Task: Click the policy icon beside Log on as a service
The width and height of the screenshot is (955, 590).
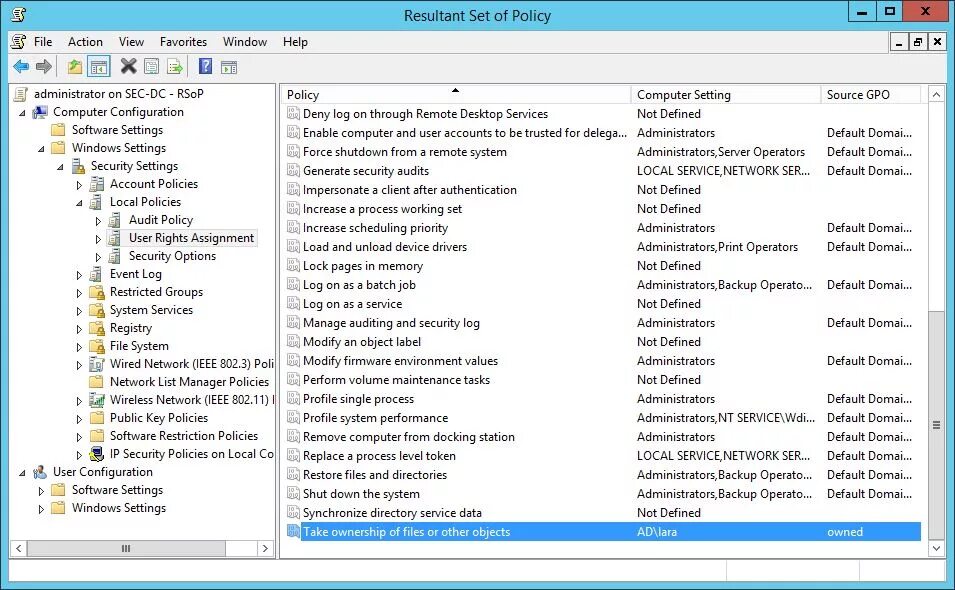Action: pos(293,303)
